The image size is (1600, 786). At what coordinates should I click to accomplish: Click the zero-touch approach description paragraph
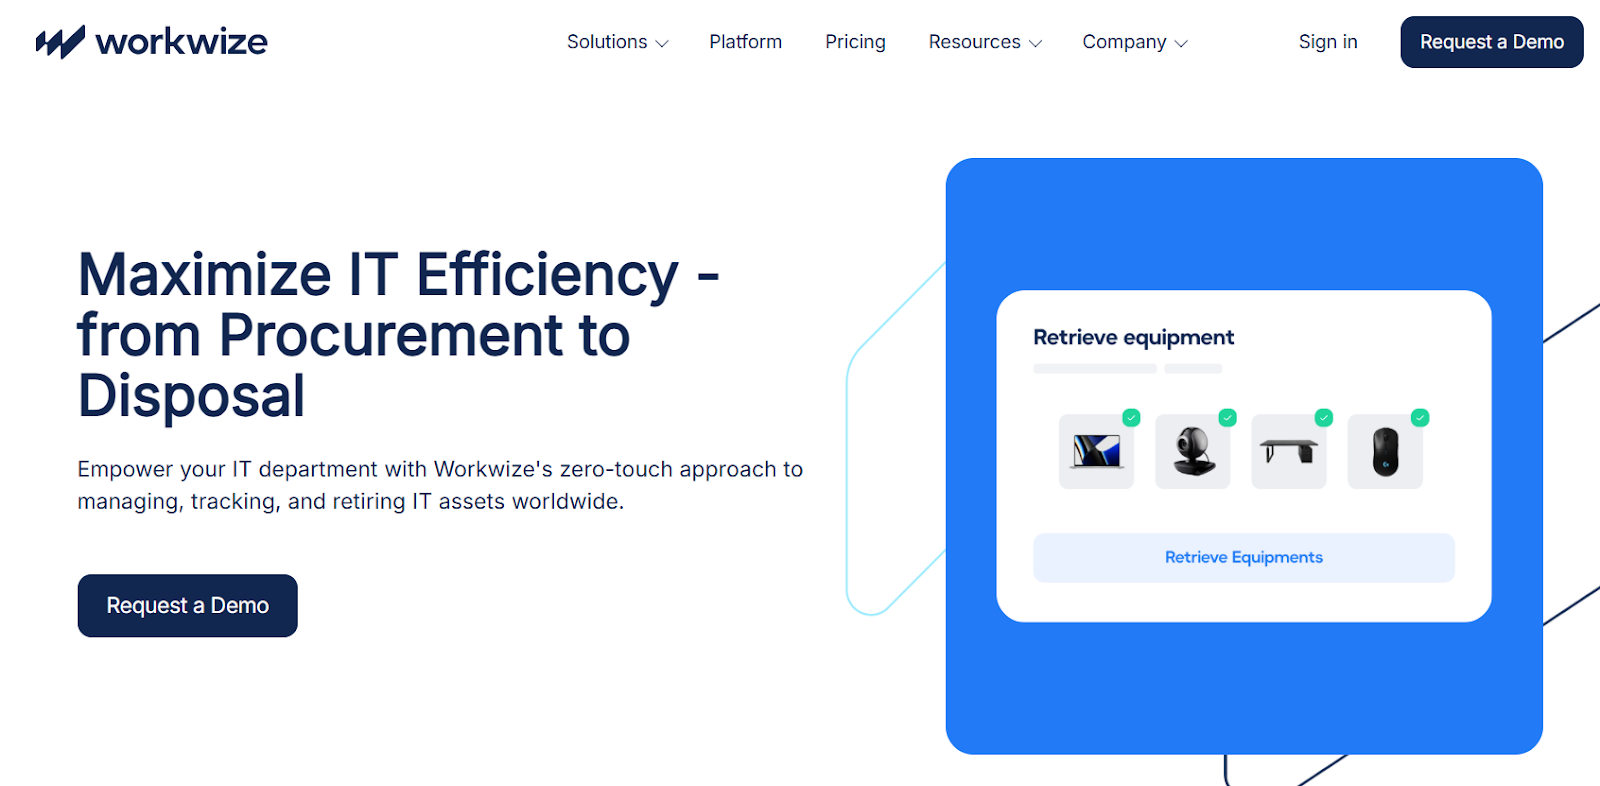coord(440,485)
